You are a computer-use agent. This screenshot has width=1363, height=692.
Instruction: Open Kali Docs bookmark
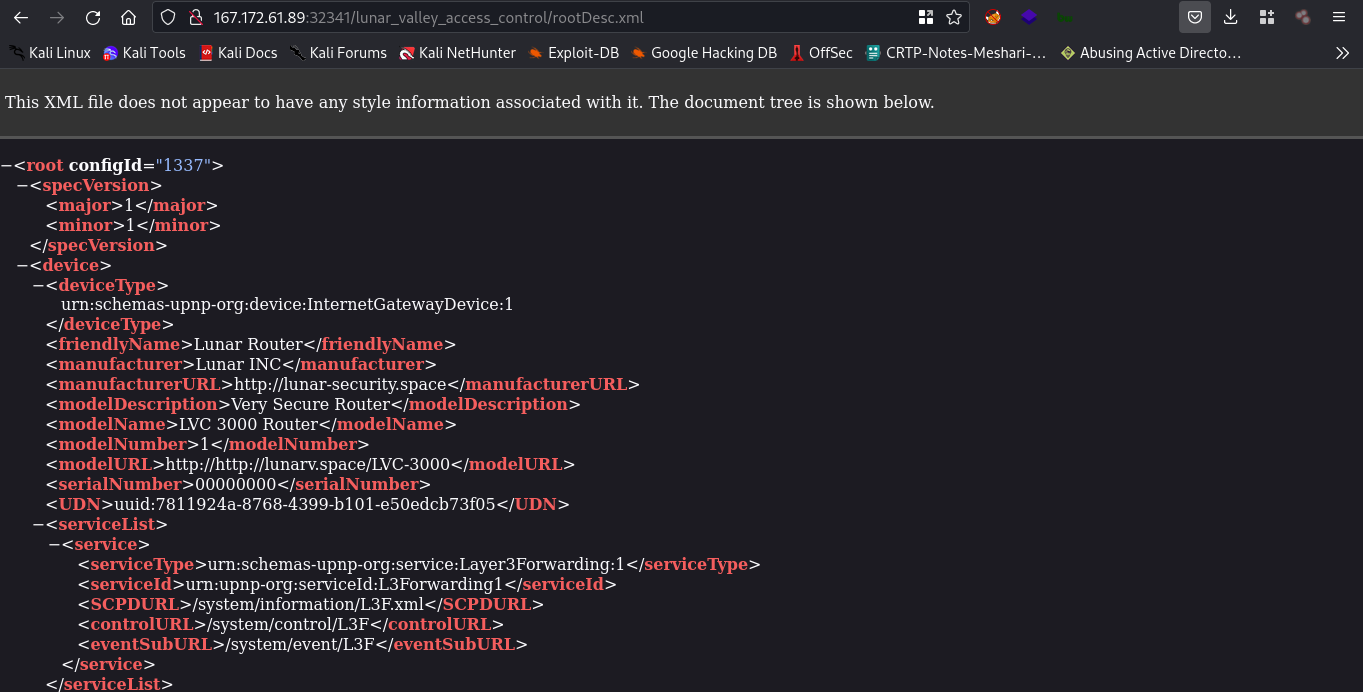238,53
